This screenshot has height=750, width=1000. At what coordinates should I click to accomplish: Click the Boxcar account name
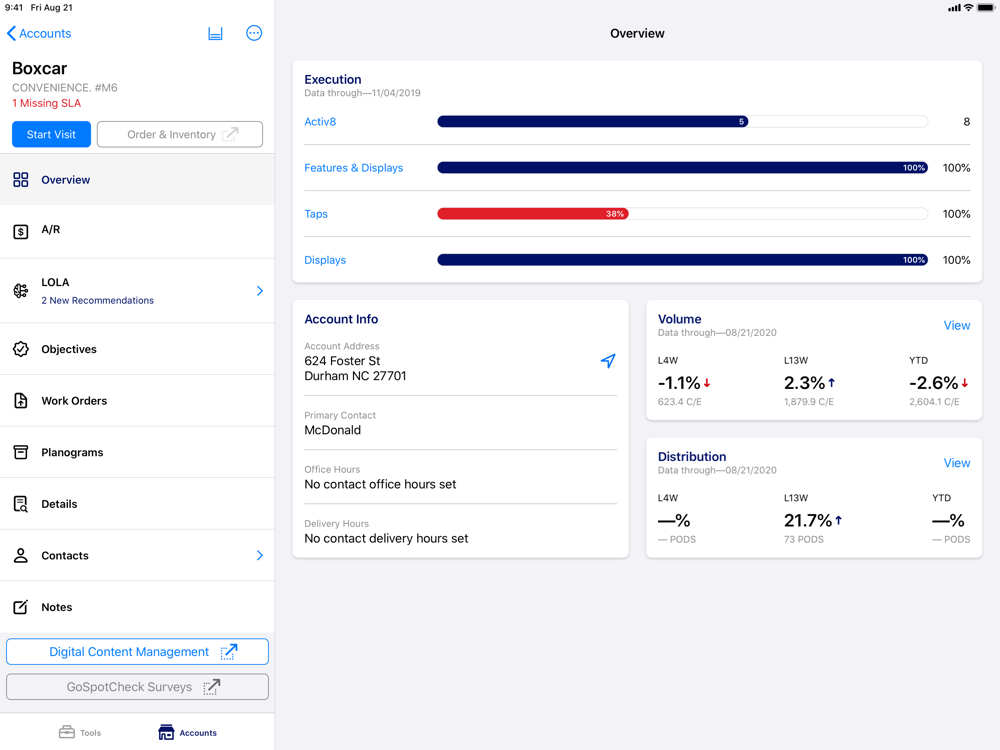(40, 68)
